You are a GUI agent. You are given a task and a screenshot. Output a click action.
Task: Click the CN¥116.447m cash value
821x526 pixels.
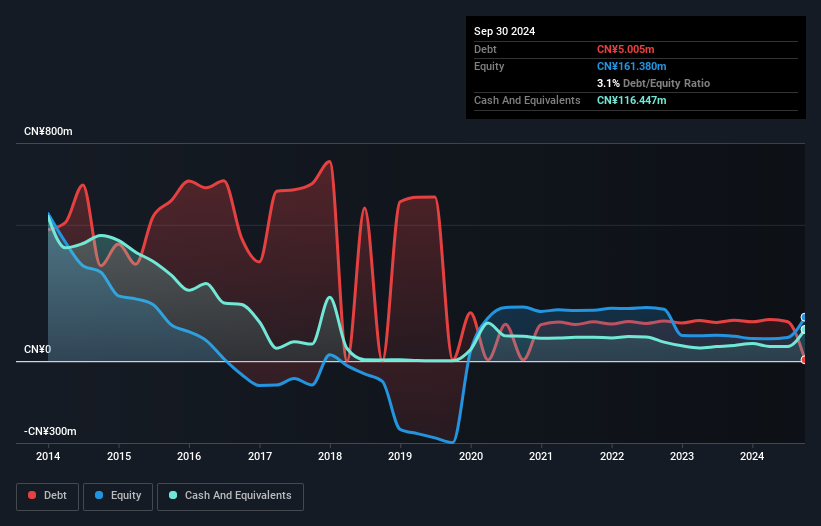tap(631, 100)
